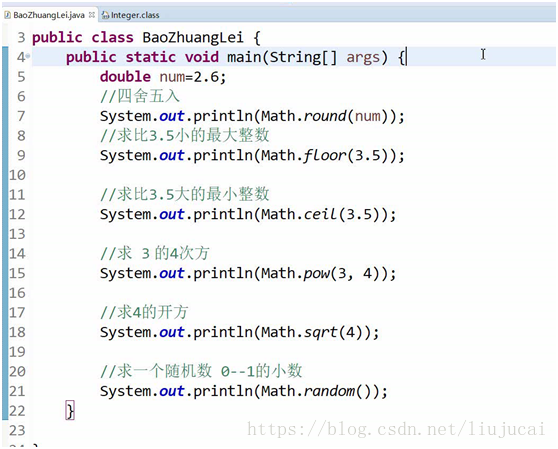The height and width of the screenshot is (449, 558).
Task: Place cursor on 'double num=2.6;' line
Action: click(163, 77)
